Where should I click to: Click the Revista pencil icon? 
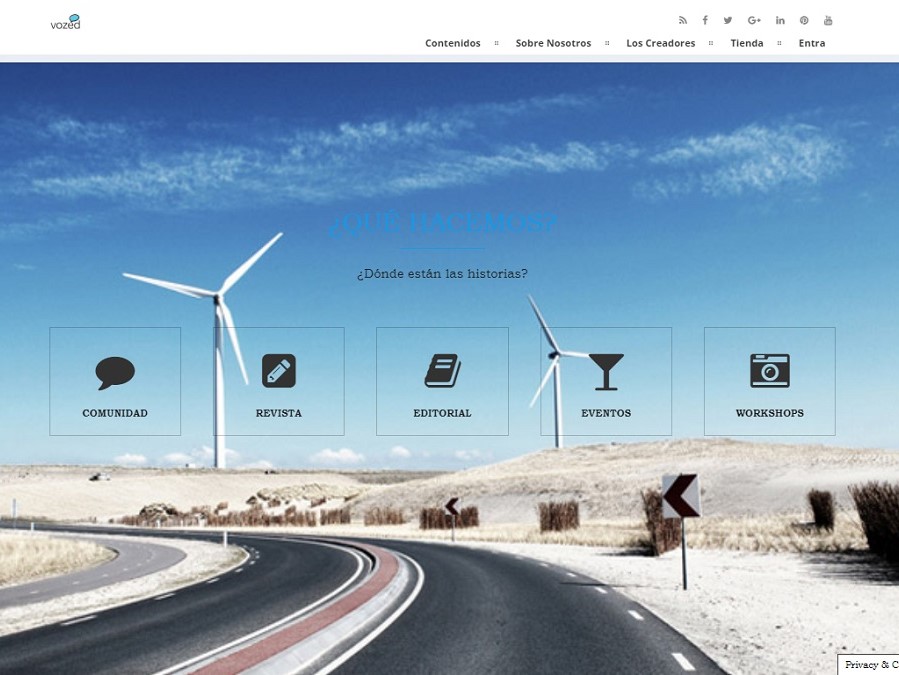(279, 371)
